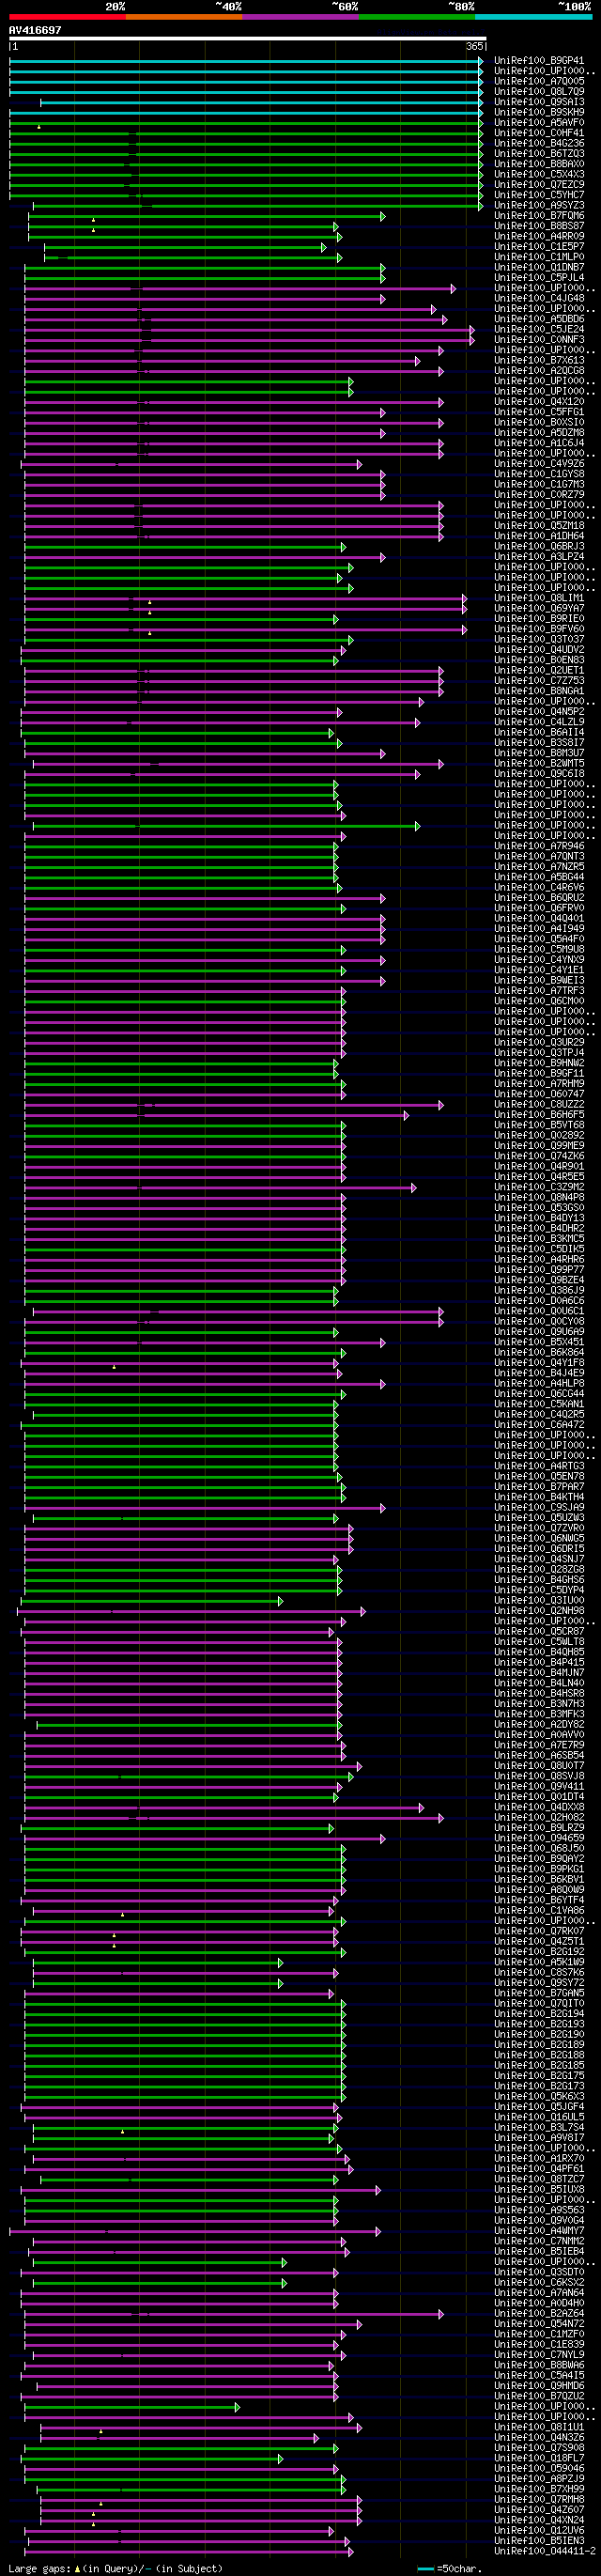Click the cyan ~100% identity legend segment
The height and width of the screenshot is (2576, 601).
coord(533,16)
